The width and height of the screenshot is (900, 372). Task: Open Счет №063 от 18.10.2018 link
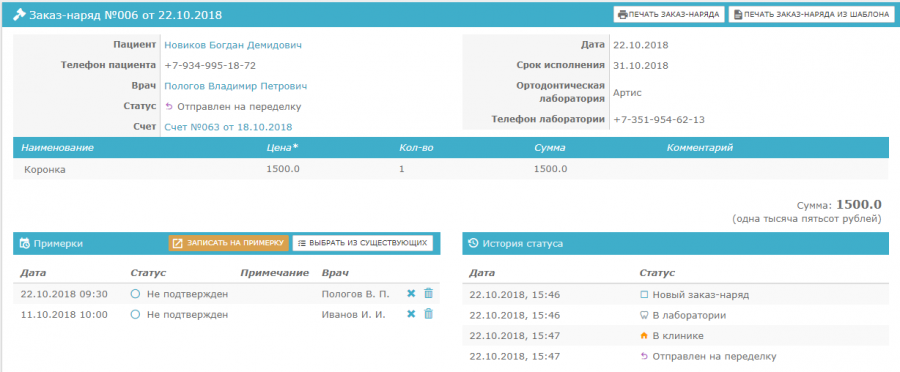click(228, 127)
